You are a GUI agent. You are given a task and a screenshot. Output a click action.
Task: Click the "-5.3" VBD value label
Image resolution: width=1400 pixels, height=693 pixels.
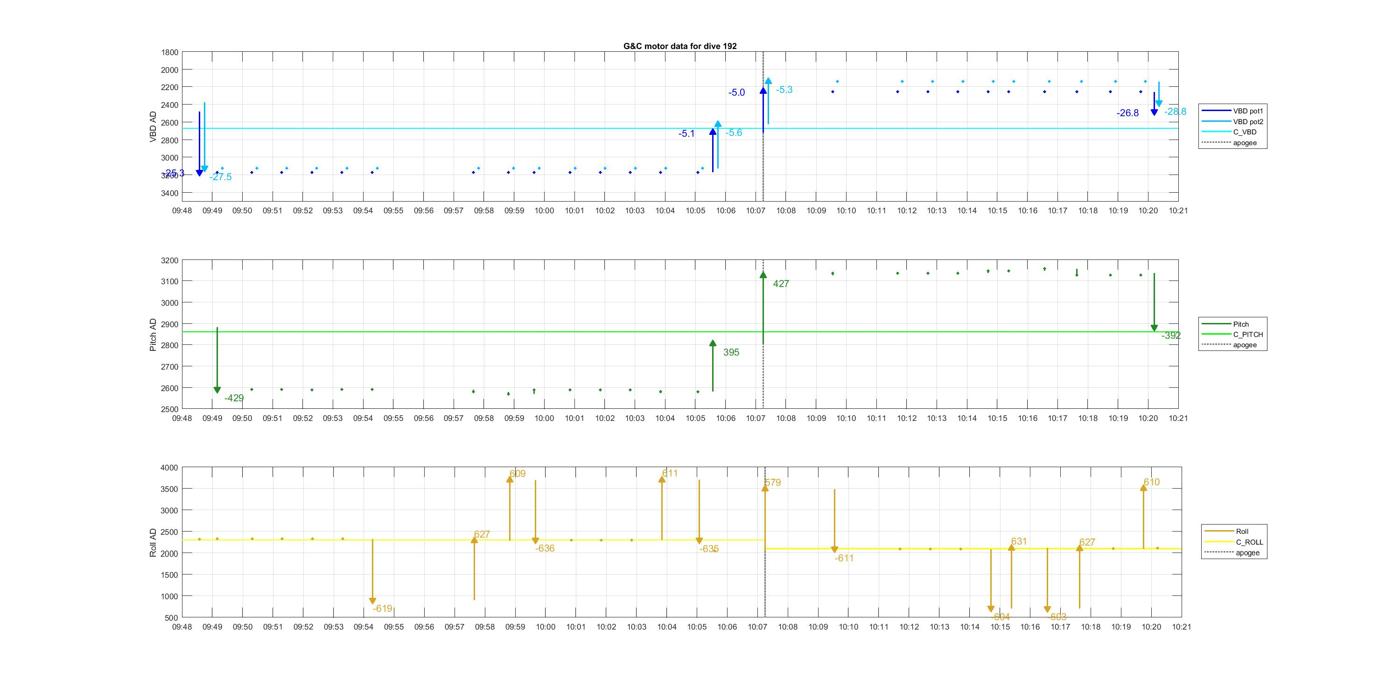coord(784,90)
